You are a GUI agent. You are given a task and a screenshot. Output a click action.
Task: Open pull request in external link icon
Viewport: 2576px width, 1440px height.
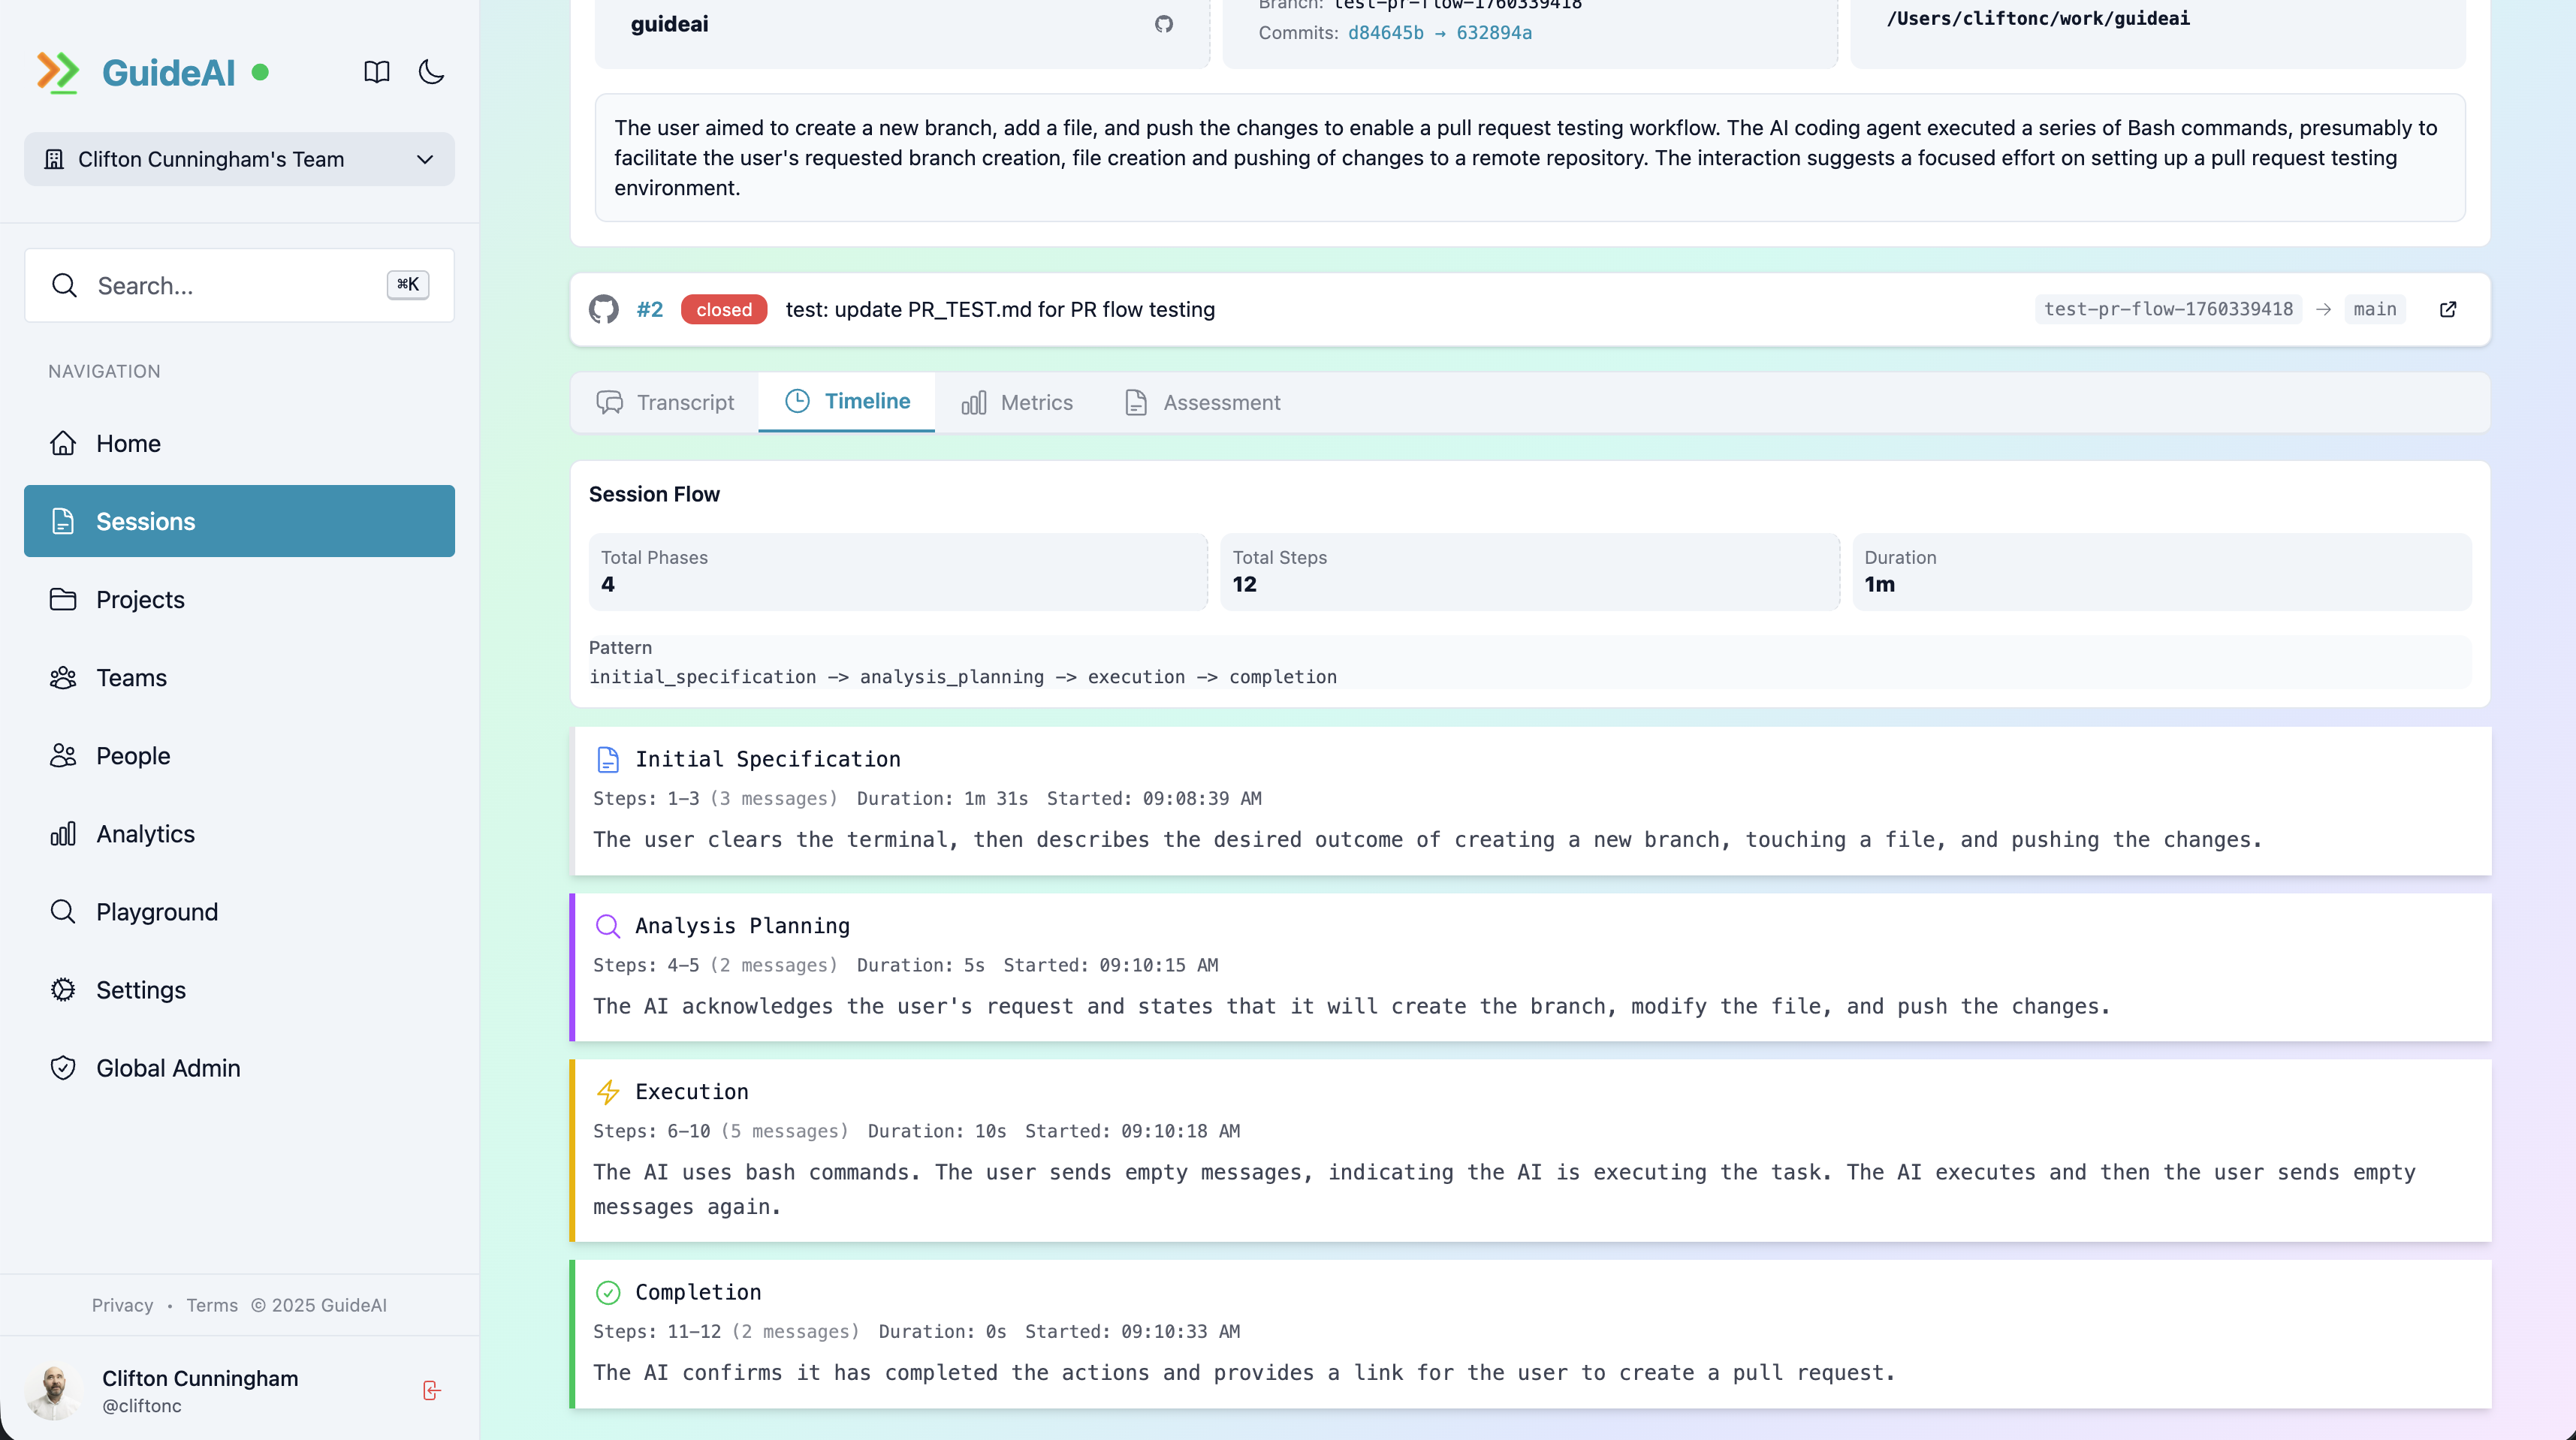click(2447, 310)
